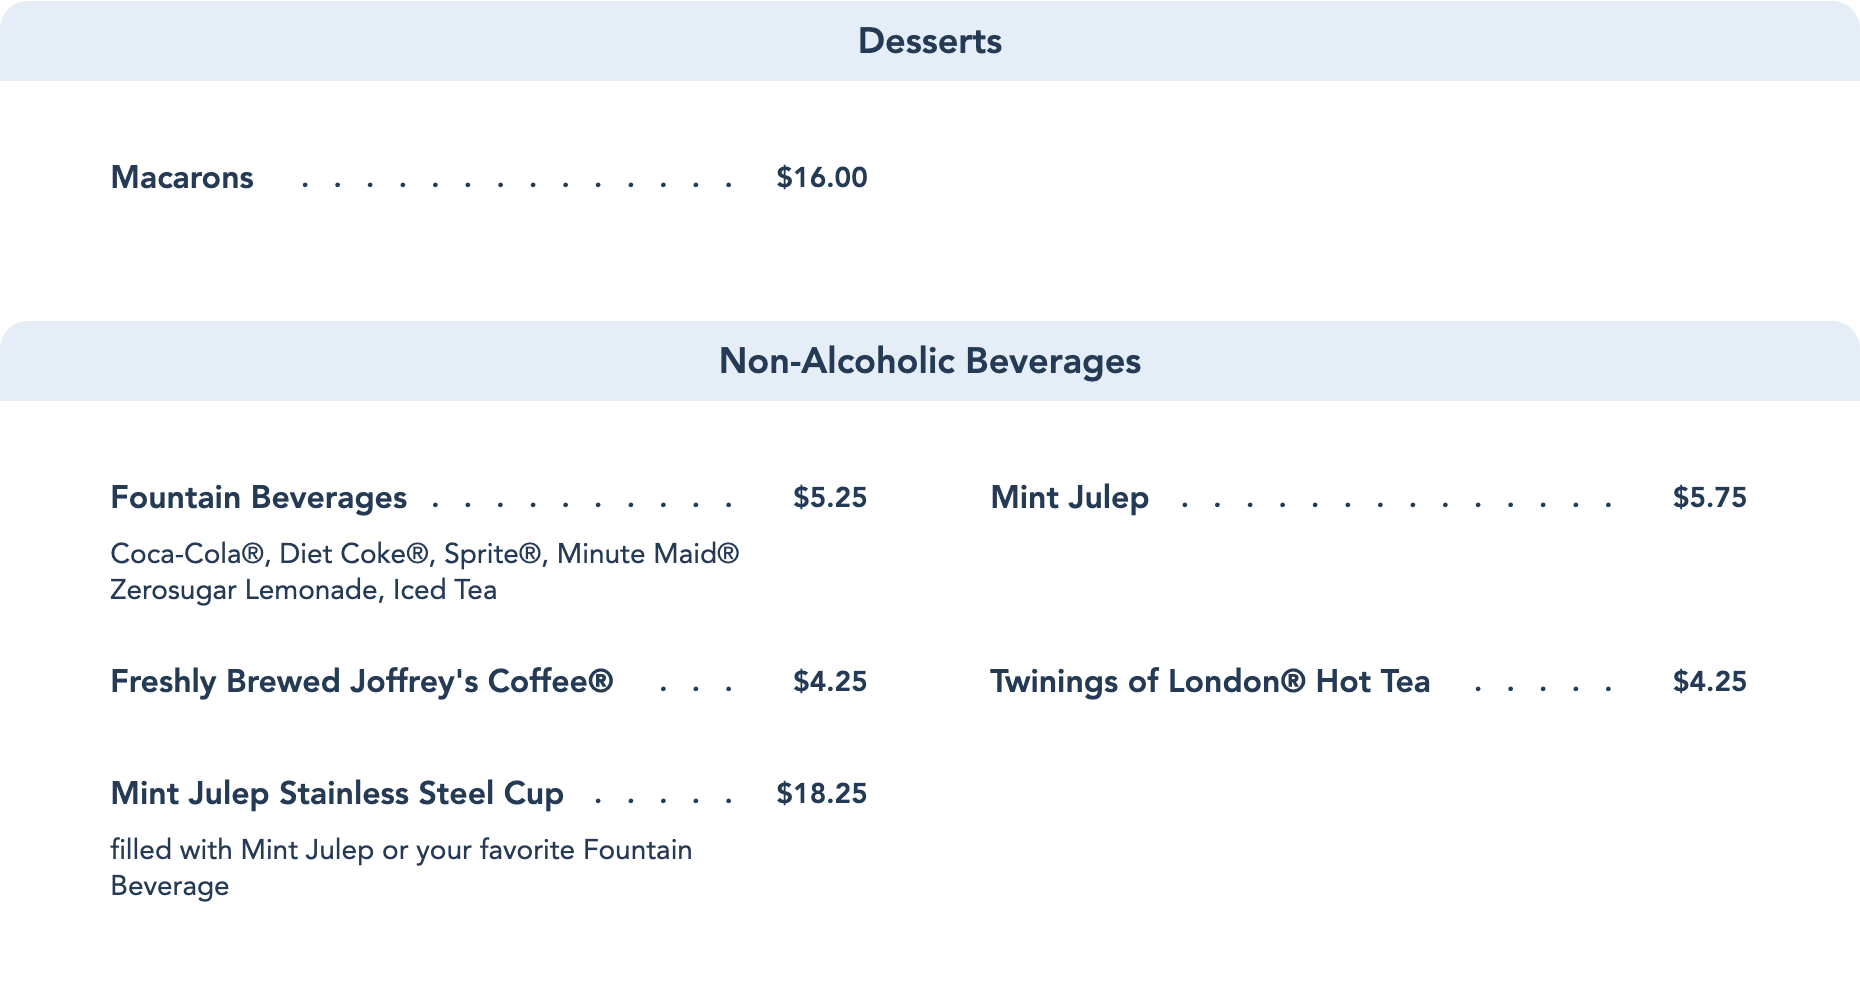Click the Joffrey's Coffee $4.25 price
The width and height of the screenshot is (1860, 994).
click(829, 681)
